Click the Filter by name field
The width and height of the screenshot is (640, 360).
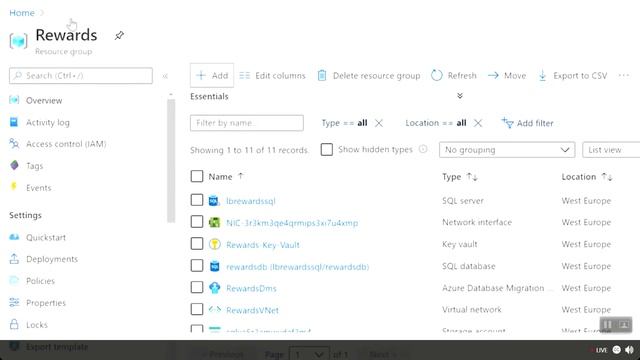pyautogui.click(x=247, y=123)
